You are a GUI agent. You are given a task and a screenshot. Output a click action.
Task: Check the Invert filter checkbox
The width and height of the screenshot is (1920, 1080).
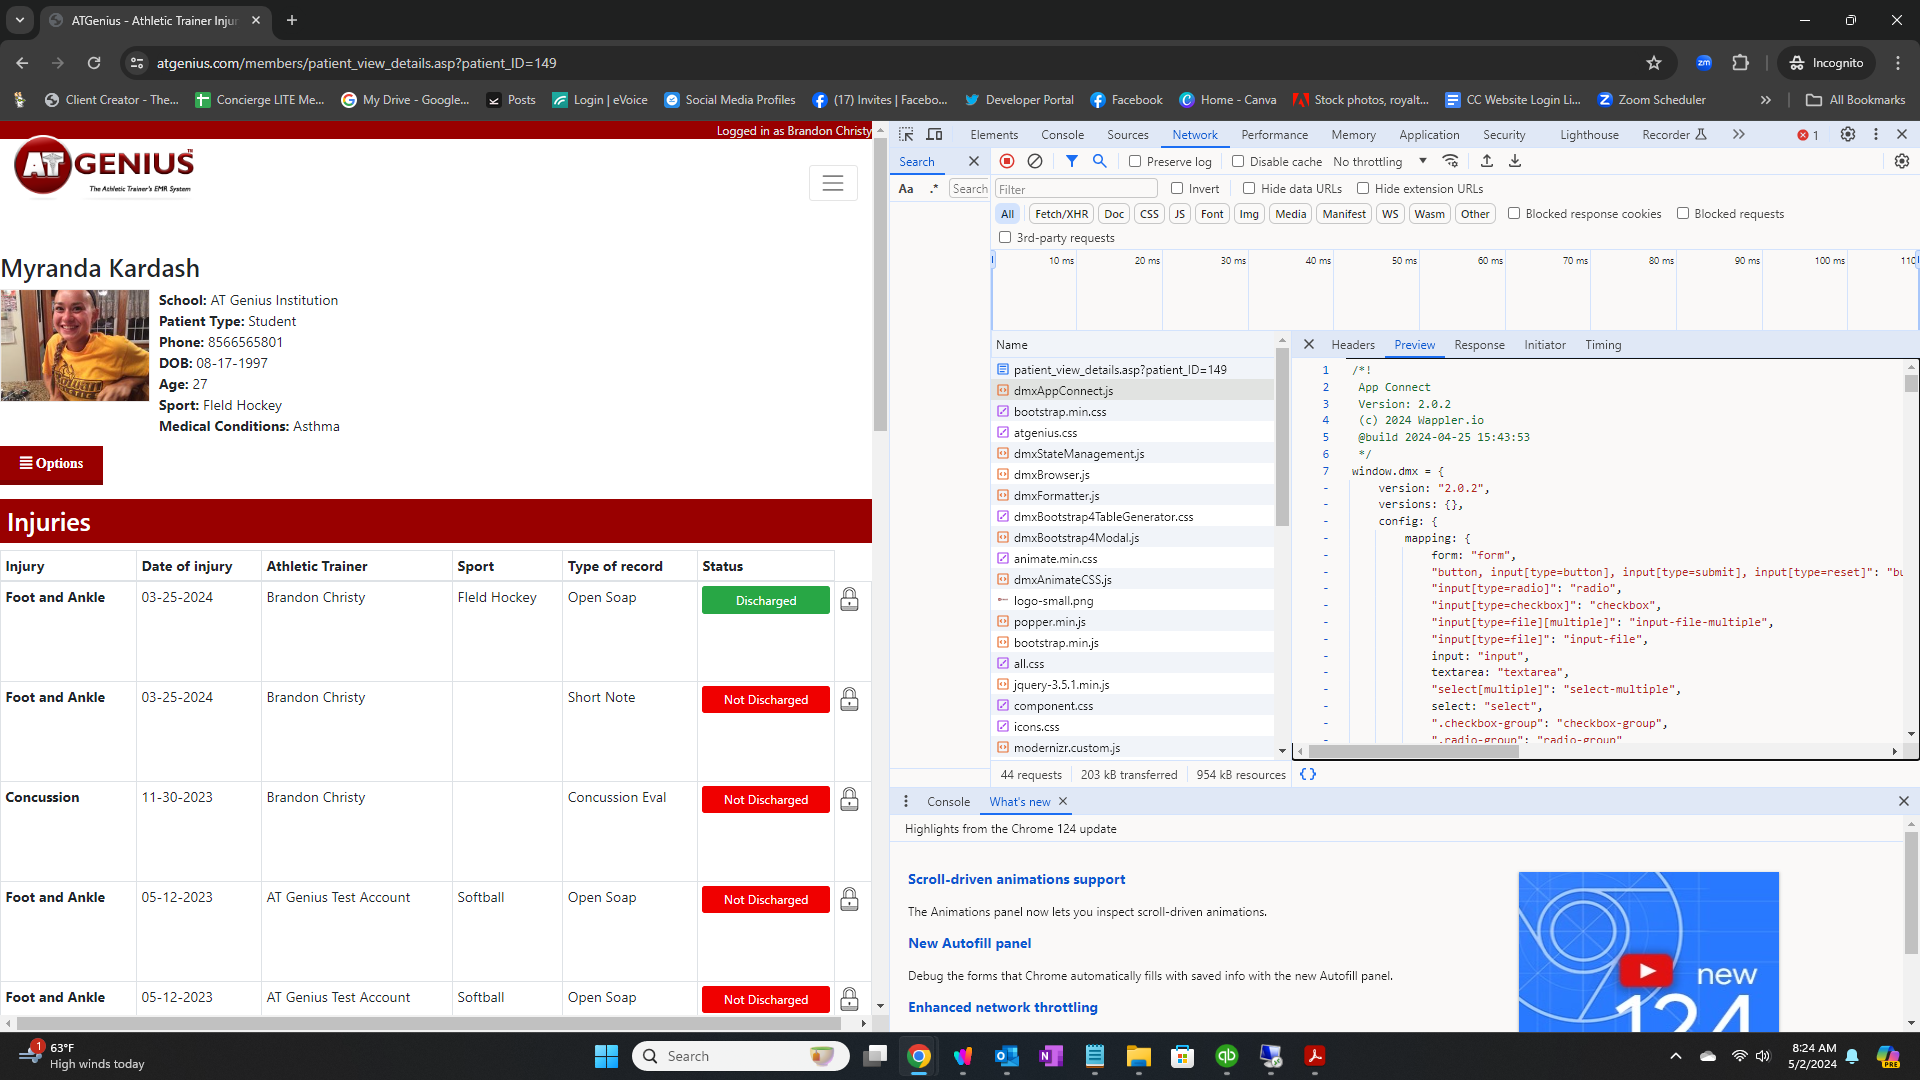[x=1177, y=188]
